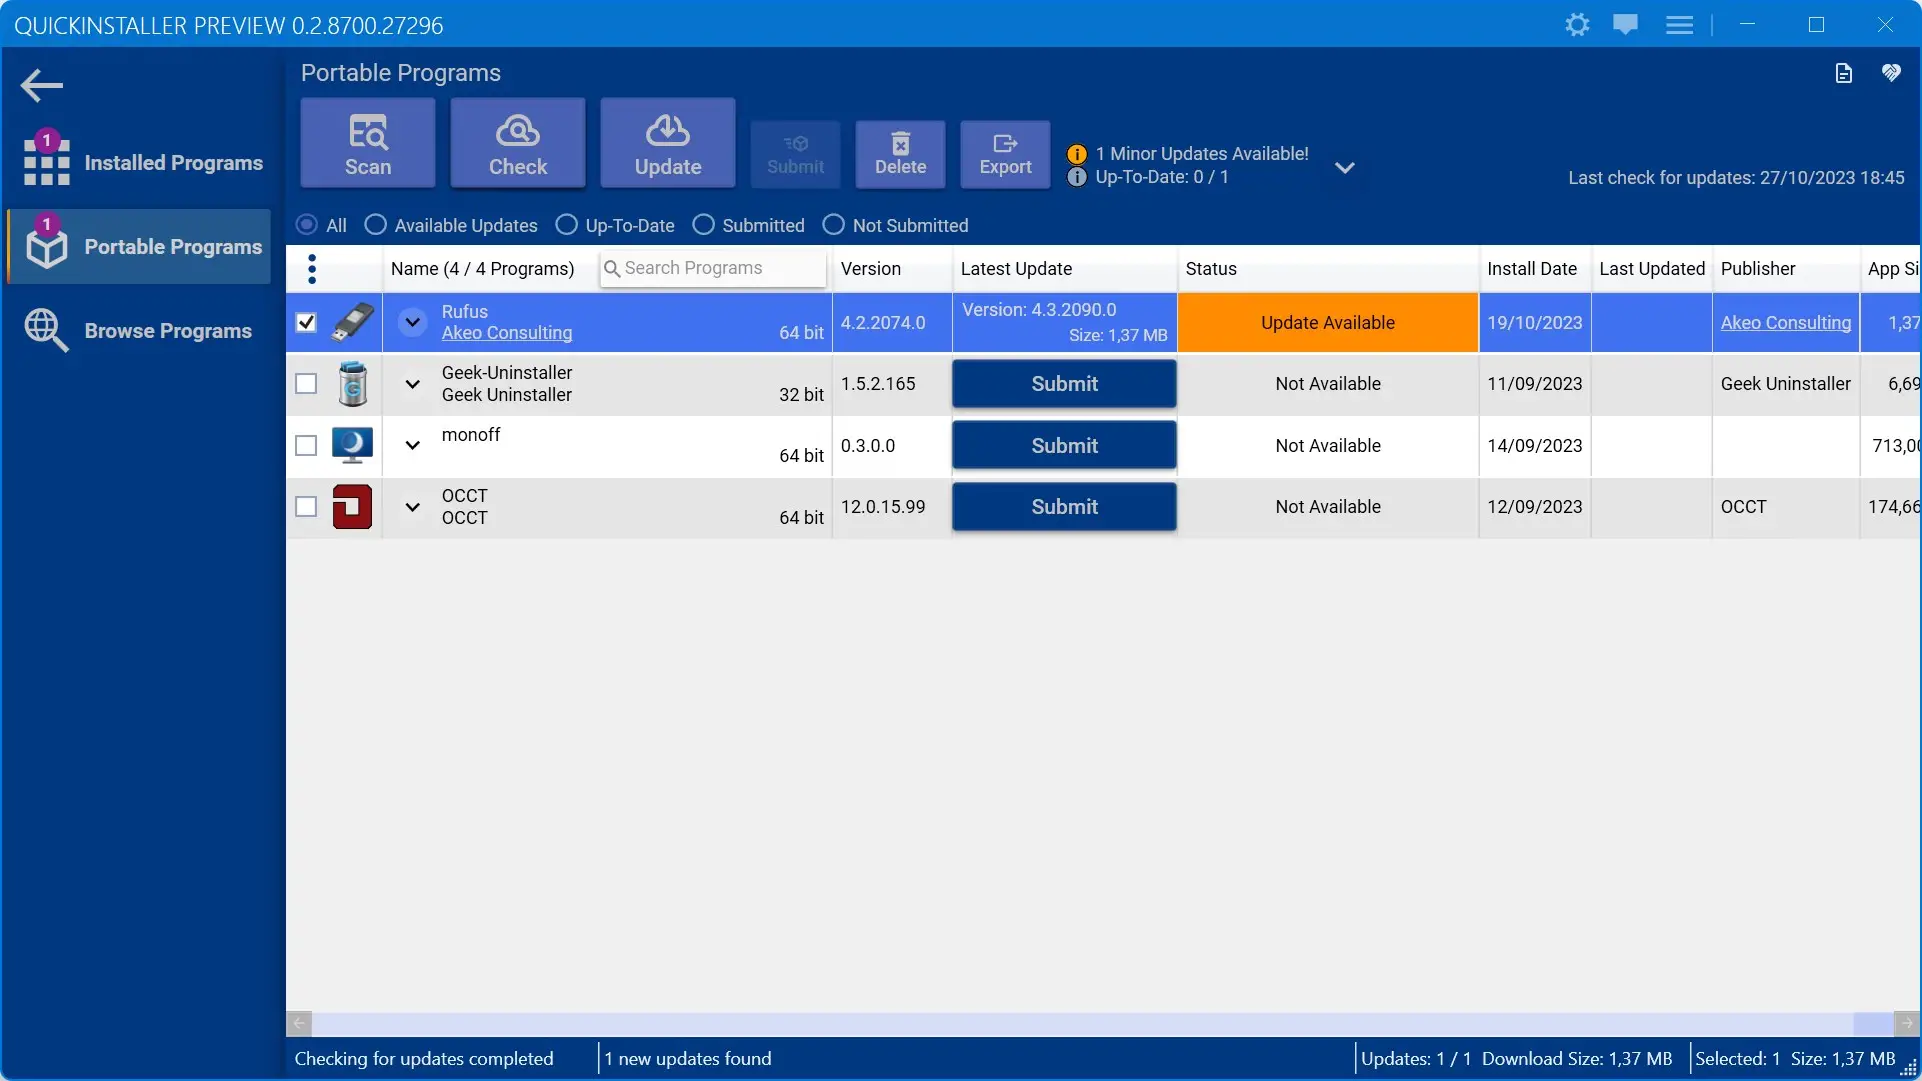
Task: Click 'Checking for updates completed' status text
Action: pyautogui.click(x=424, y=1058)
